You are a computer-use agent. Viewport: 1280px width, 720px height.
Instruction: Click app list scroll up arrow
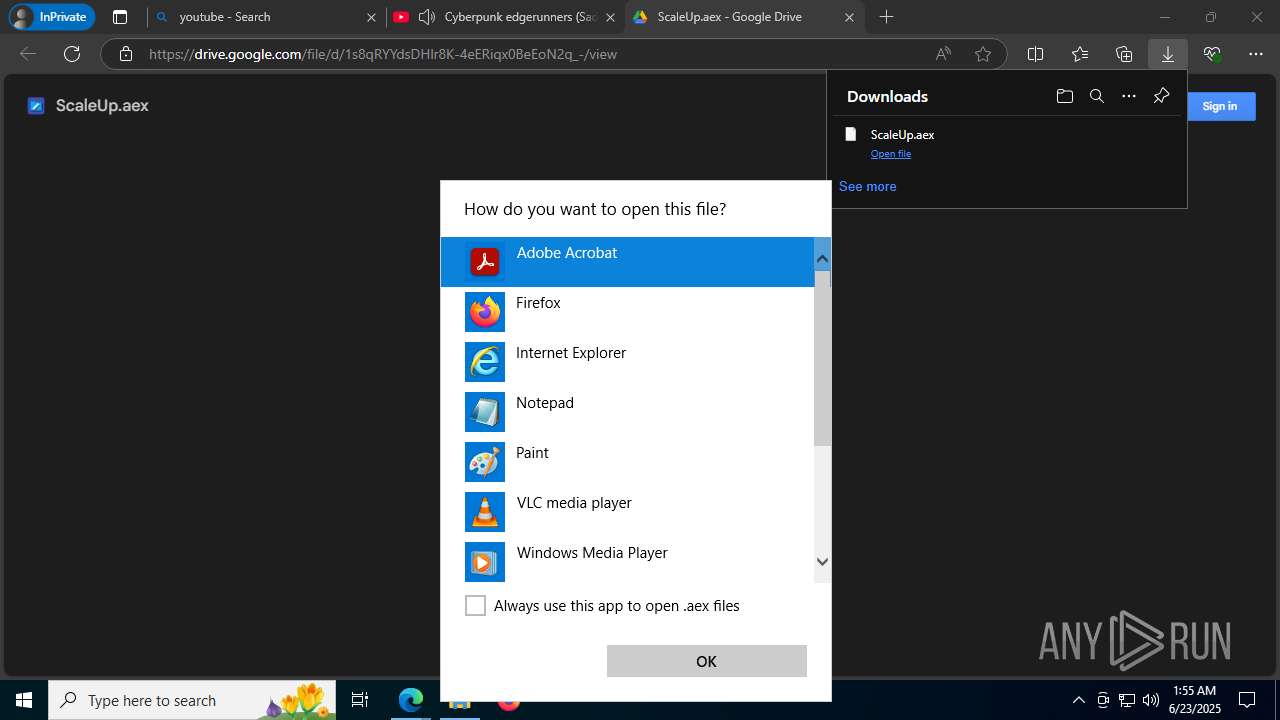822,259
